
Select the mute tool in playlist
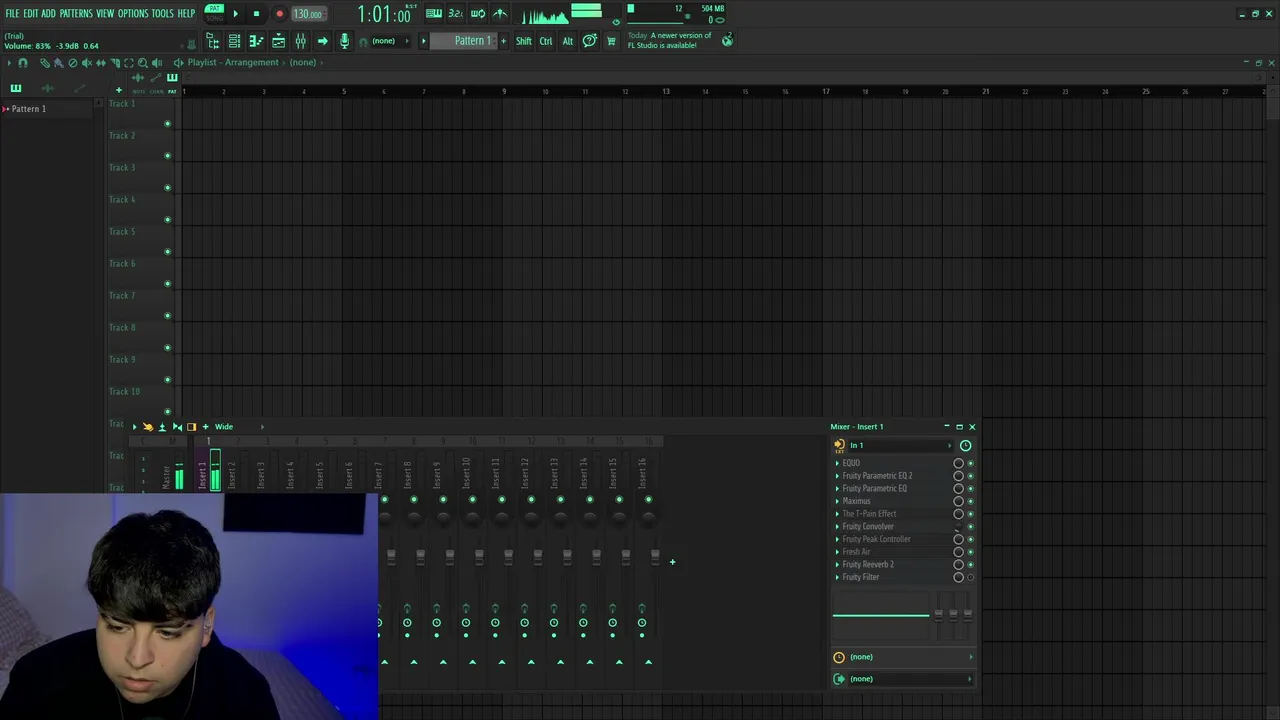coord(87,62)
